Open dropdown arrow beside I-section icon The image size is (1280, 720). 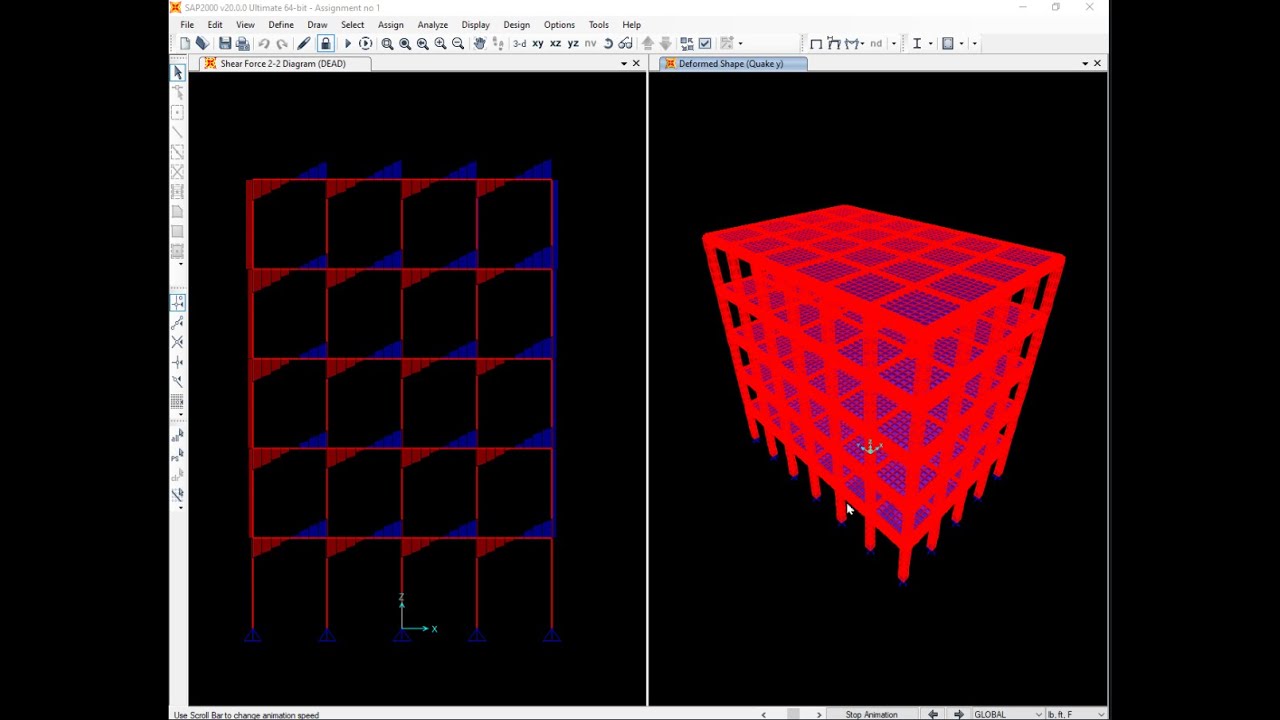930,43
